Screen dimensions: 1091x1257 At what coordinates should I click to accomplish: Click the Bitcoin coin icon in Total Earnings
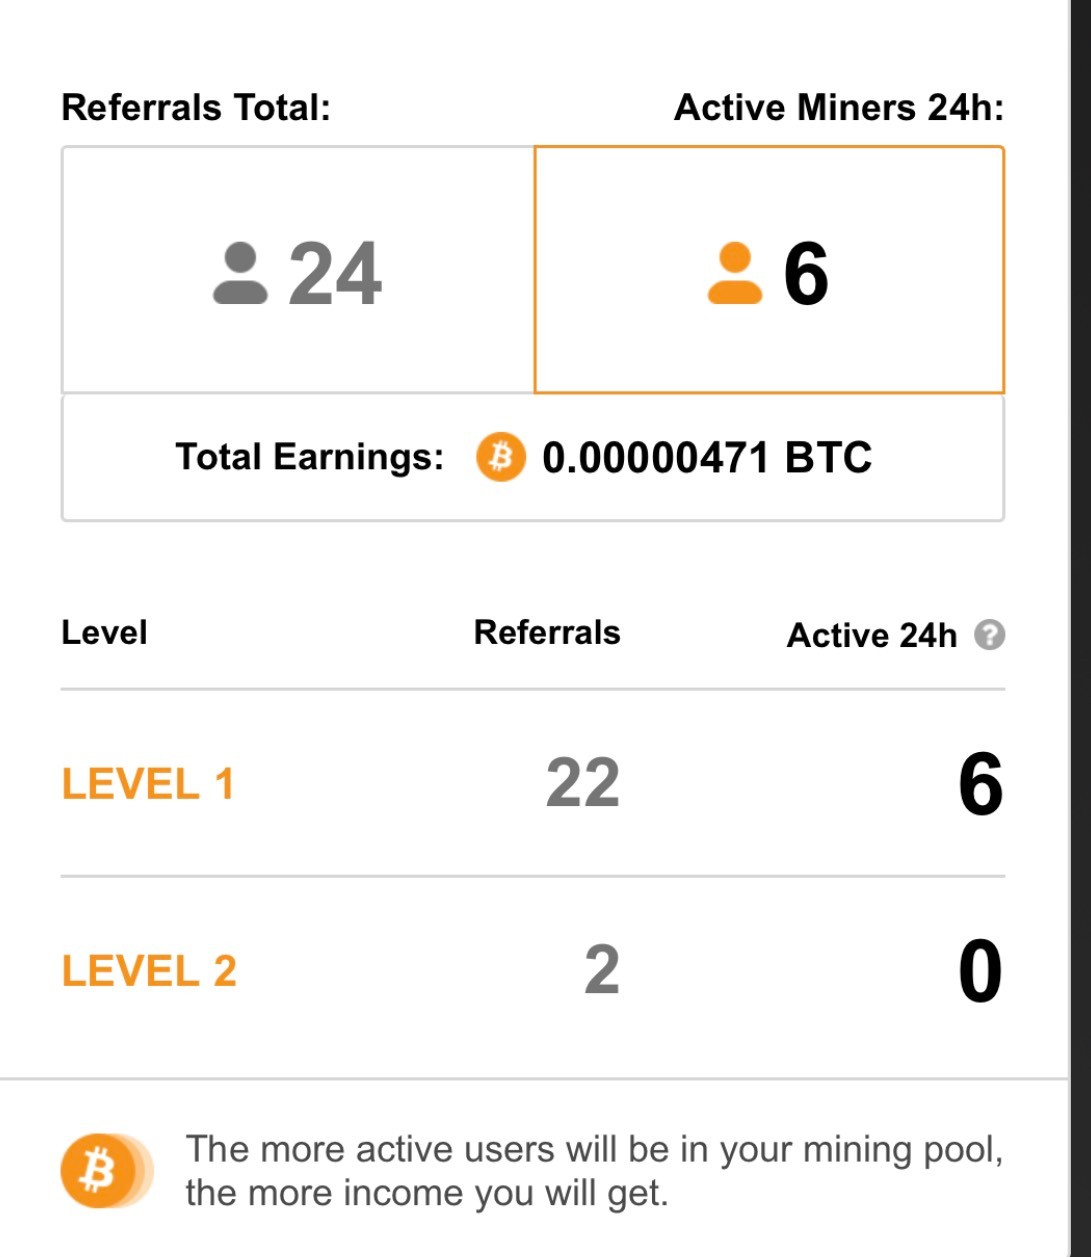500,457
